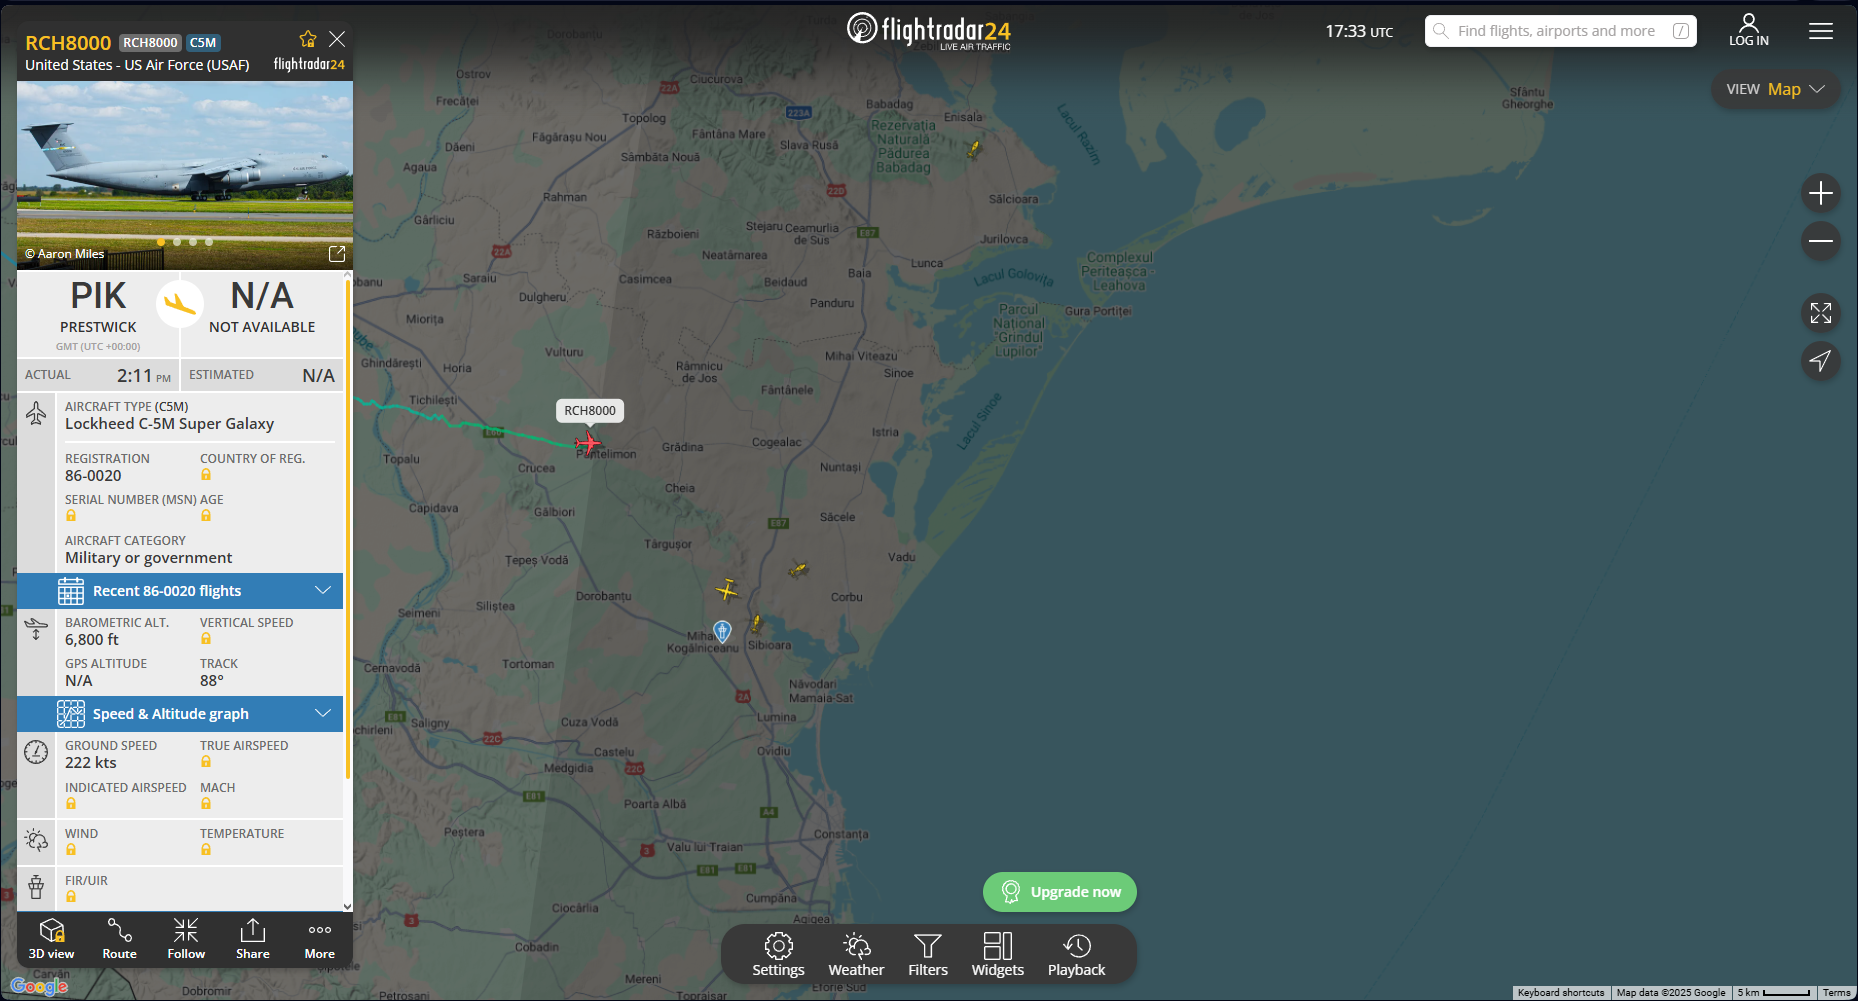Start Playback mode
This screenshot has height=1001, width=1858.
[x=1077, y=955]
